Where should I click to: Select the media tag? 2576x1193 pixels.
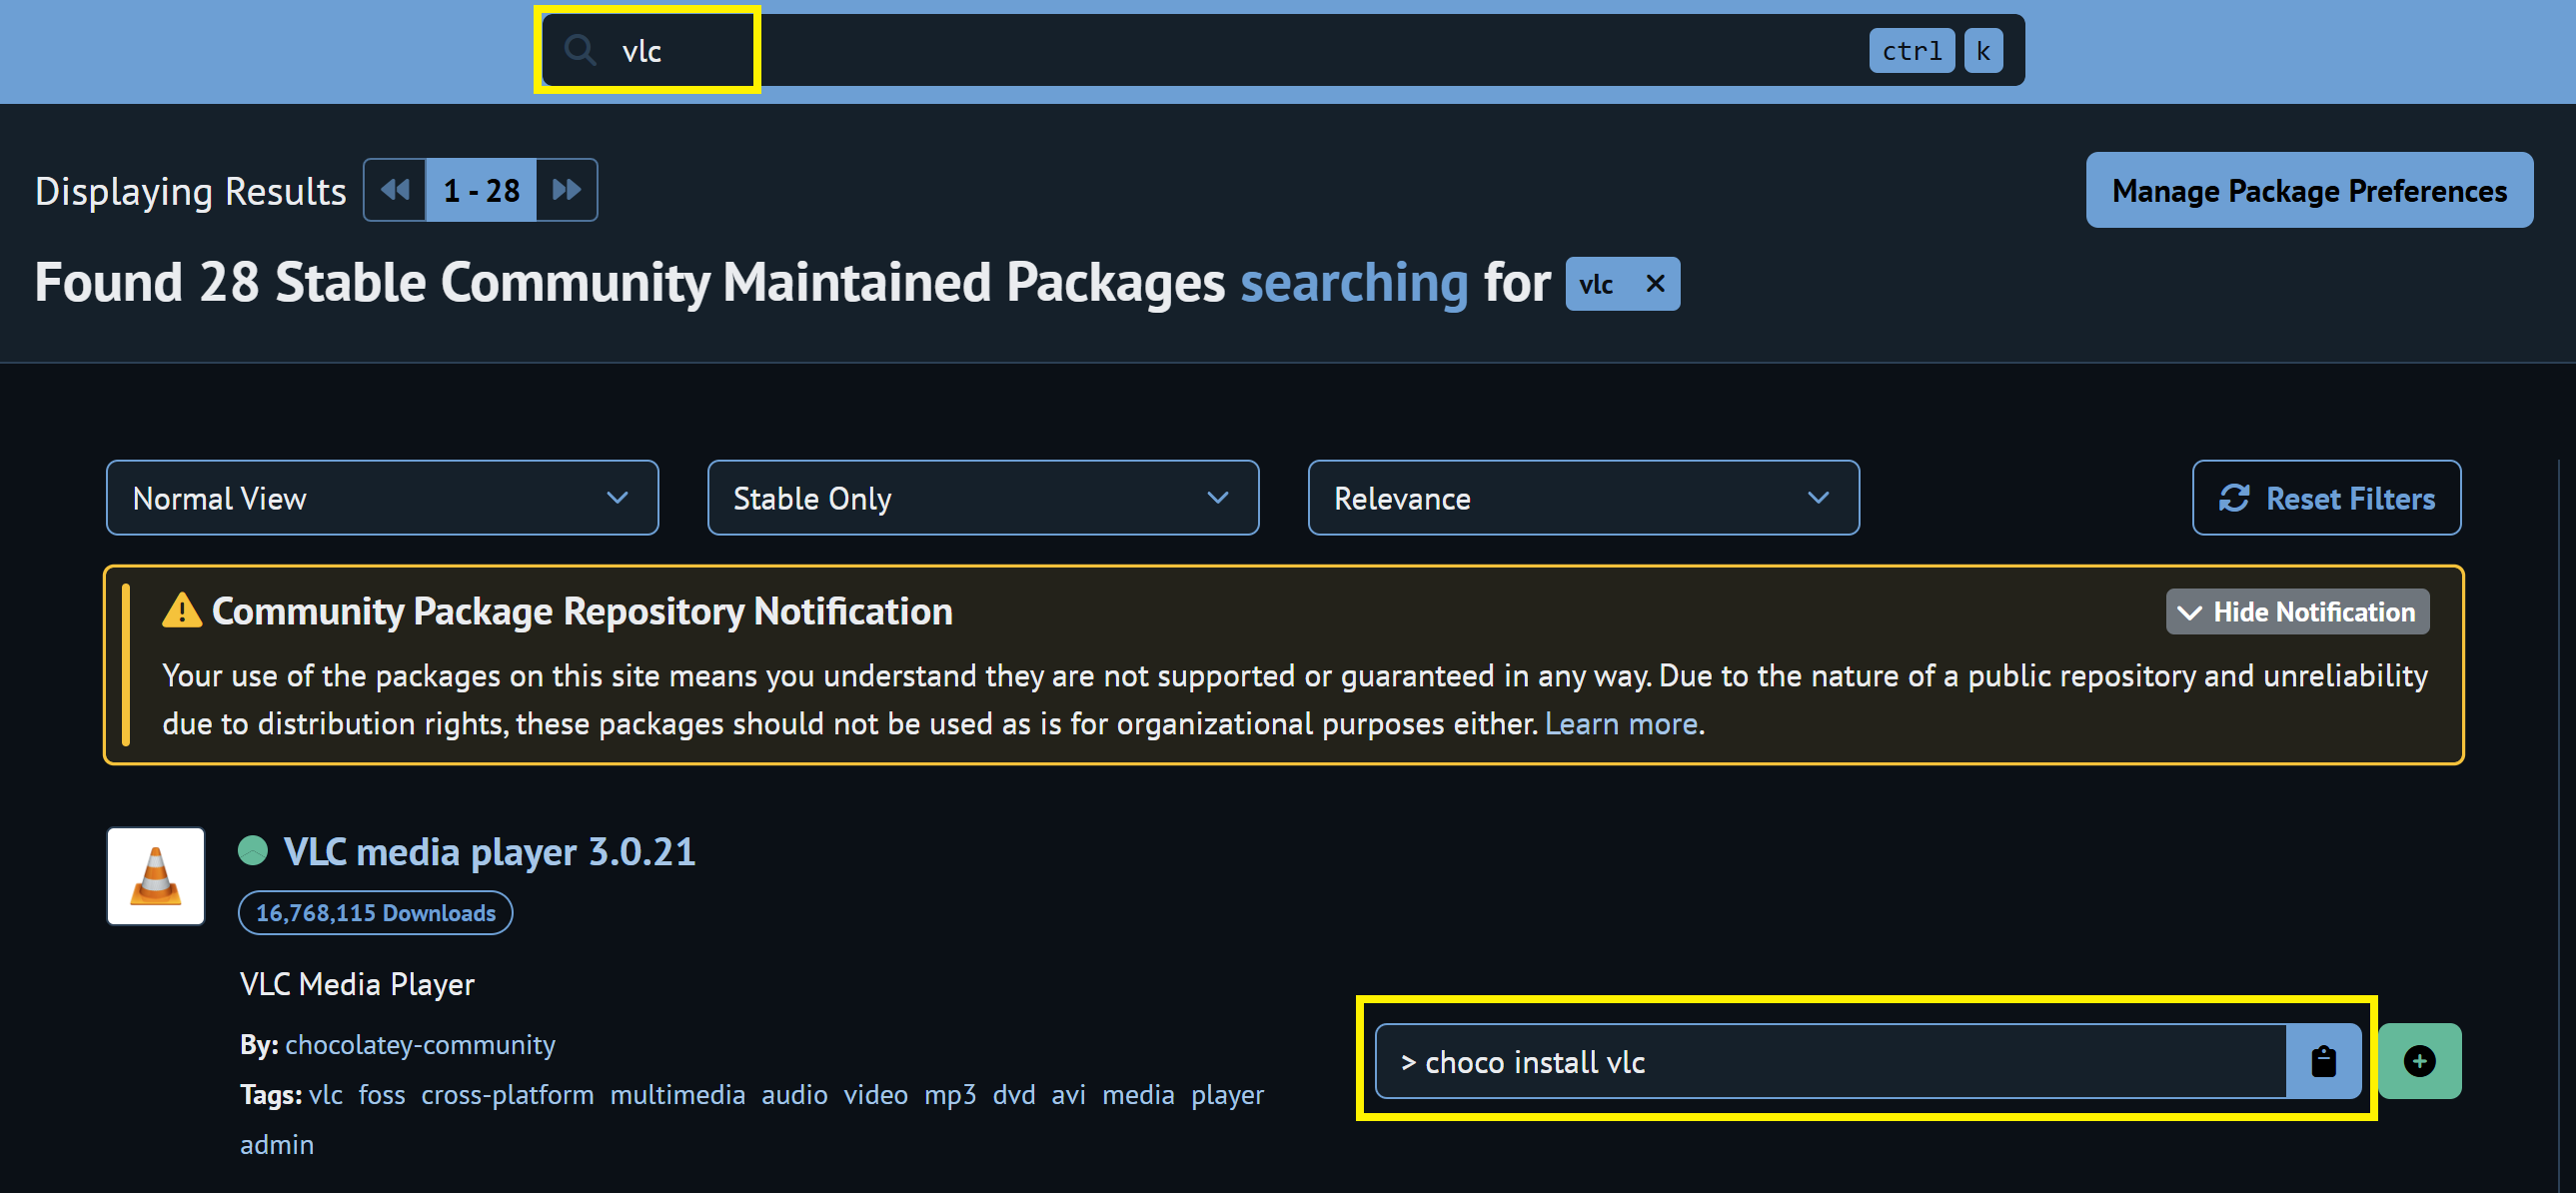pyautogui.click(x=1138, y=1094)
